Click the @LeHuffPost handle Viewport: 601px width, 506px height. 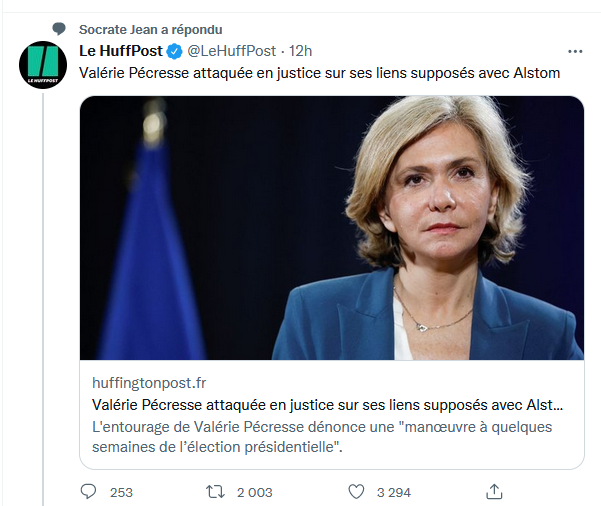(231, 51)
